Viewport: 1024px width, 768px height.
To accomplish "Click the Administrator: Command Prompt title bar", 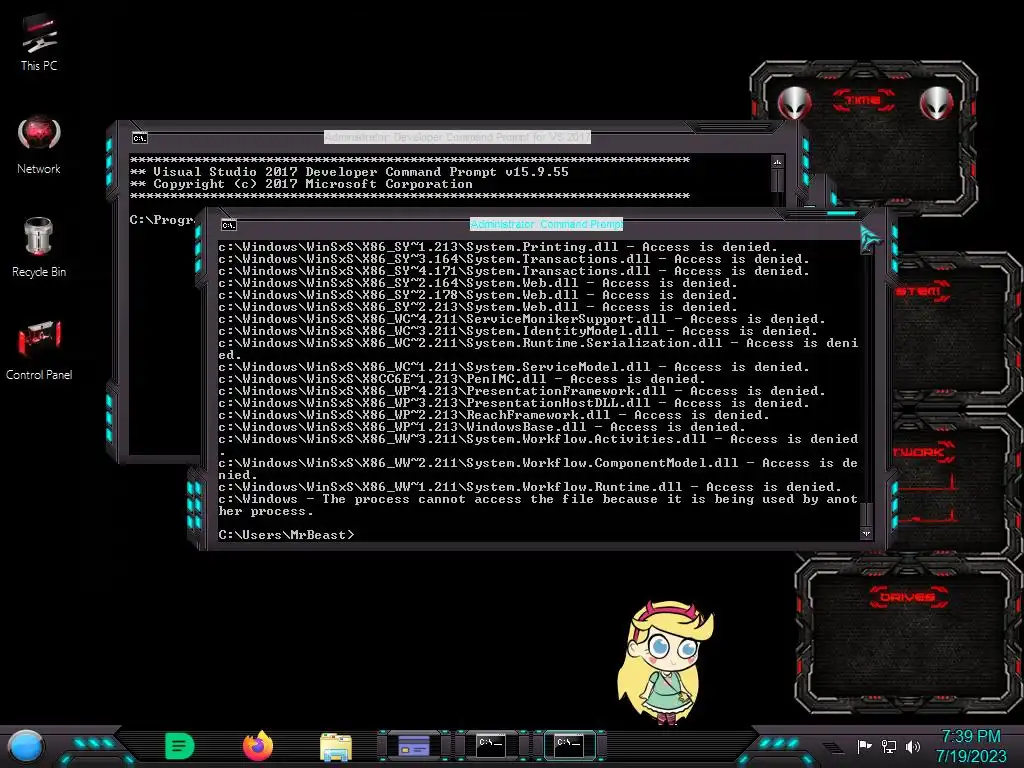I will click(547, 224).
